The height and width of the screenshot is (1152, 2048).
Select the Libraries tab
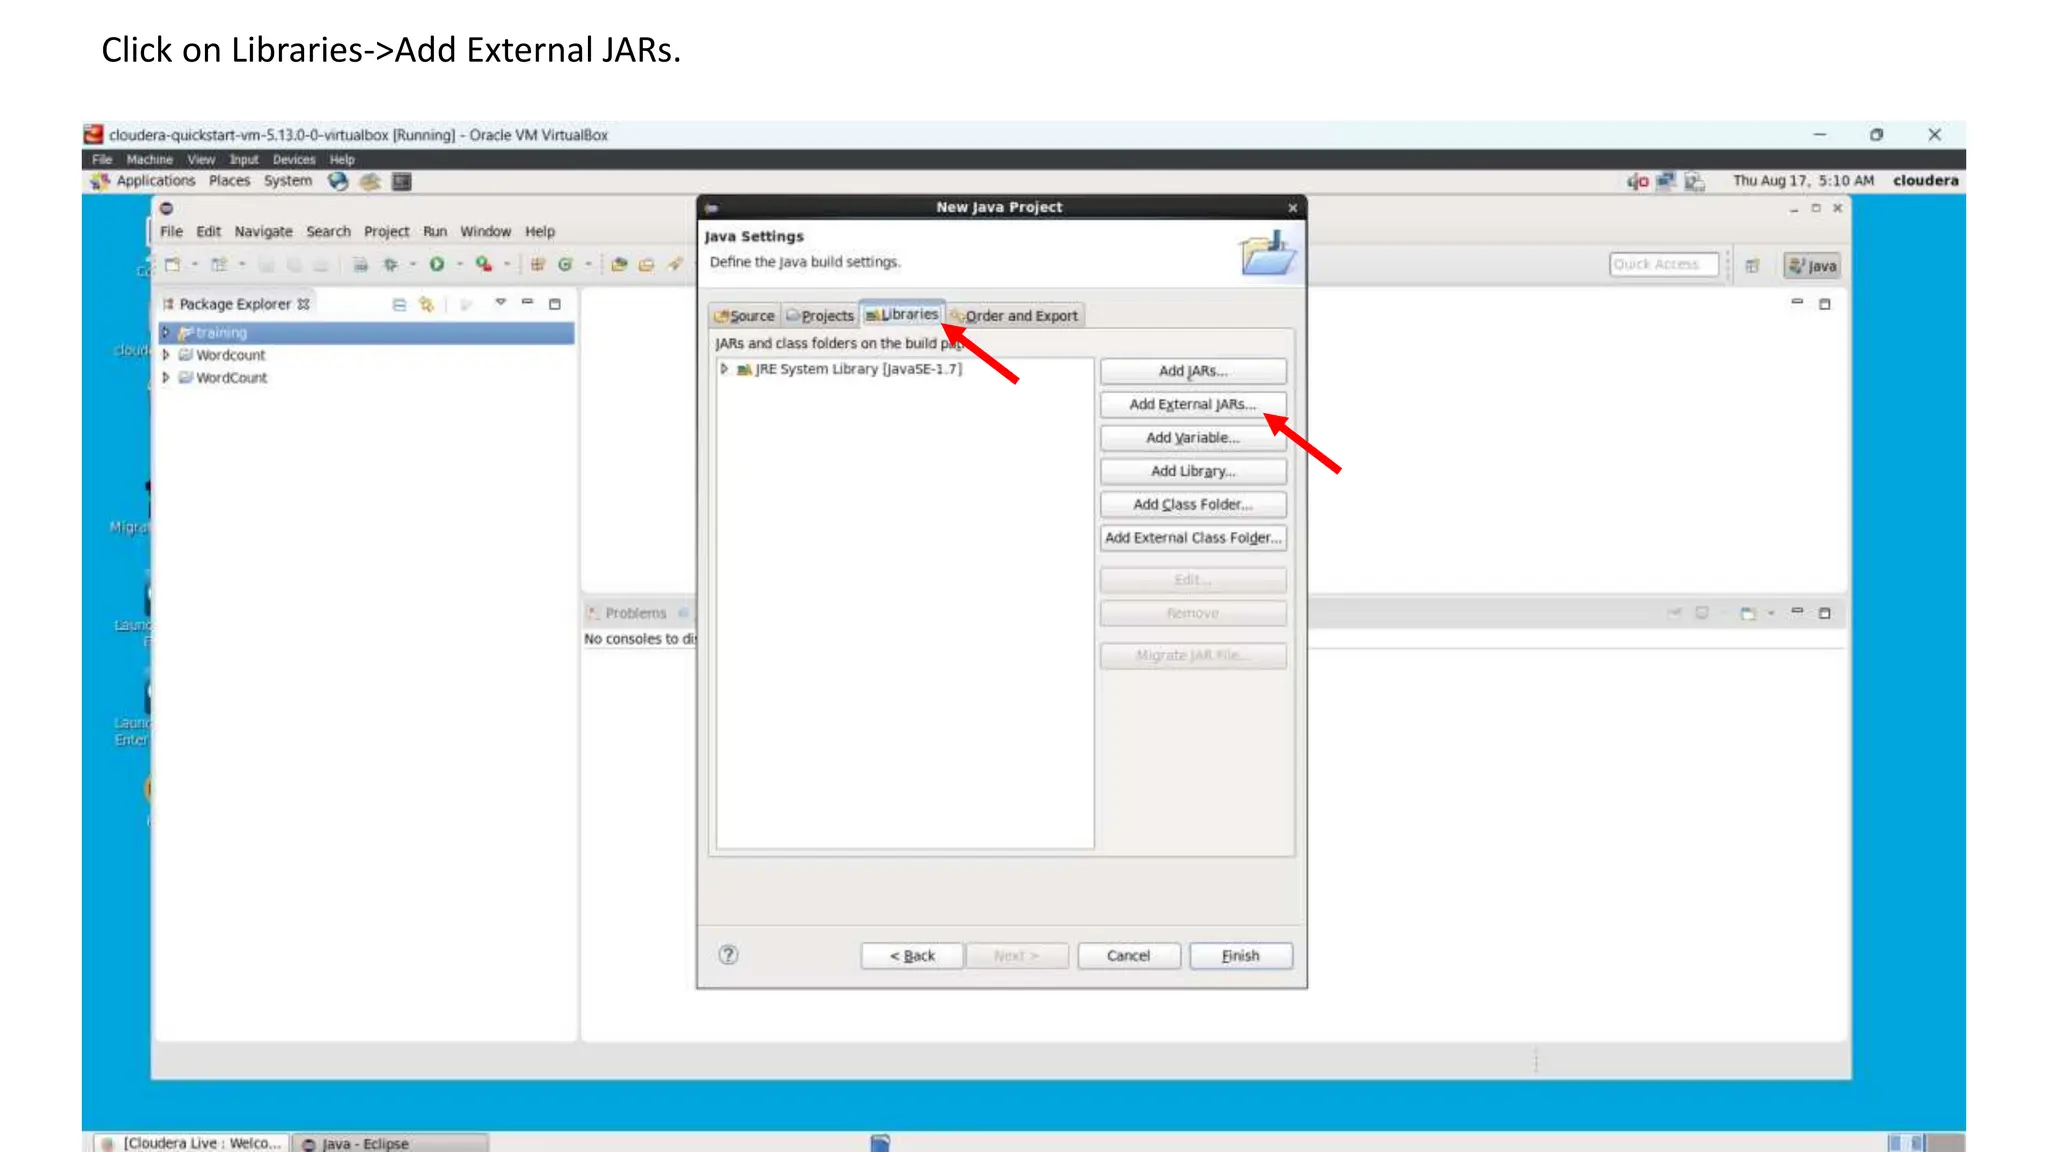902,314
